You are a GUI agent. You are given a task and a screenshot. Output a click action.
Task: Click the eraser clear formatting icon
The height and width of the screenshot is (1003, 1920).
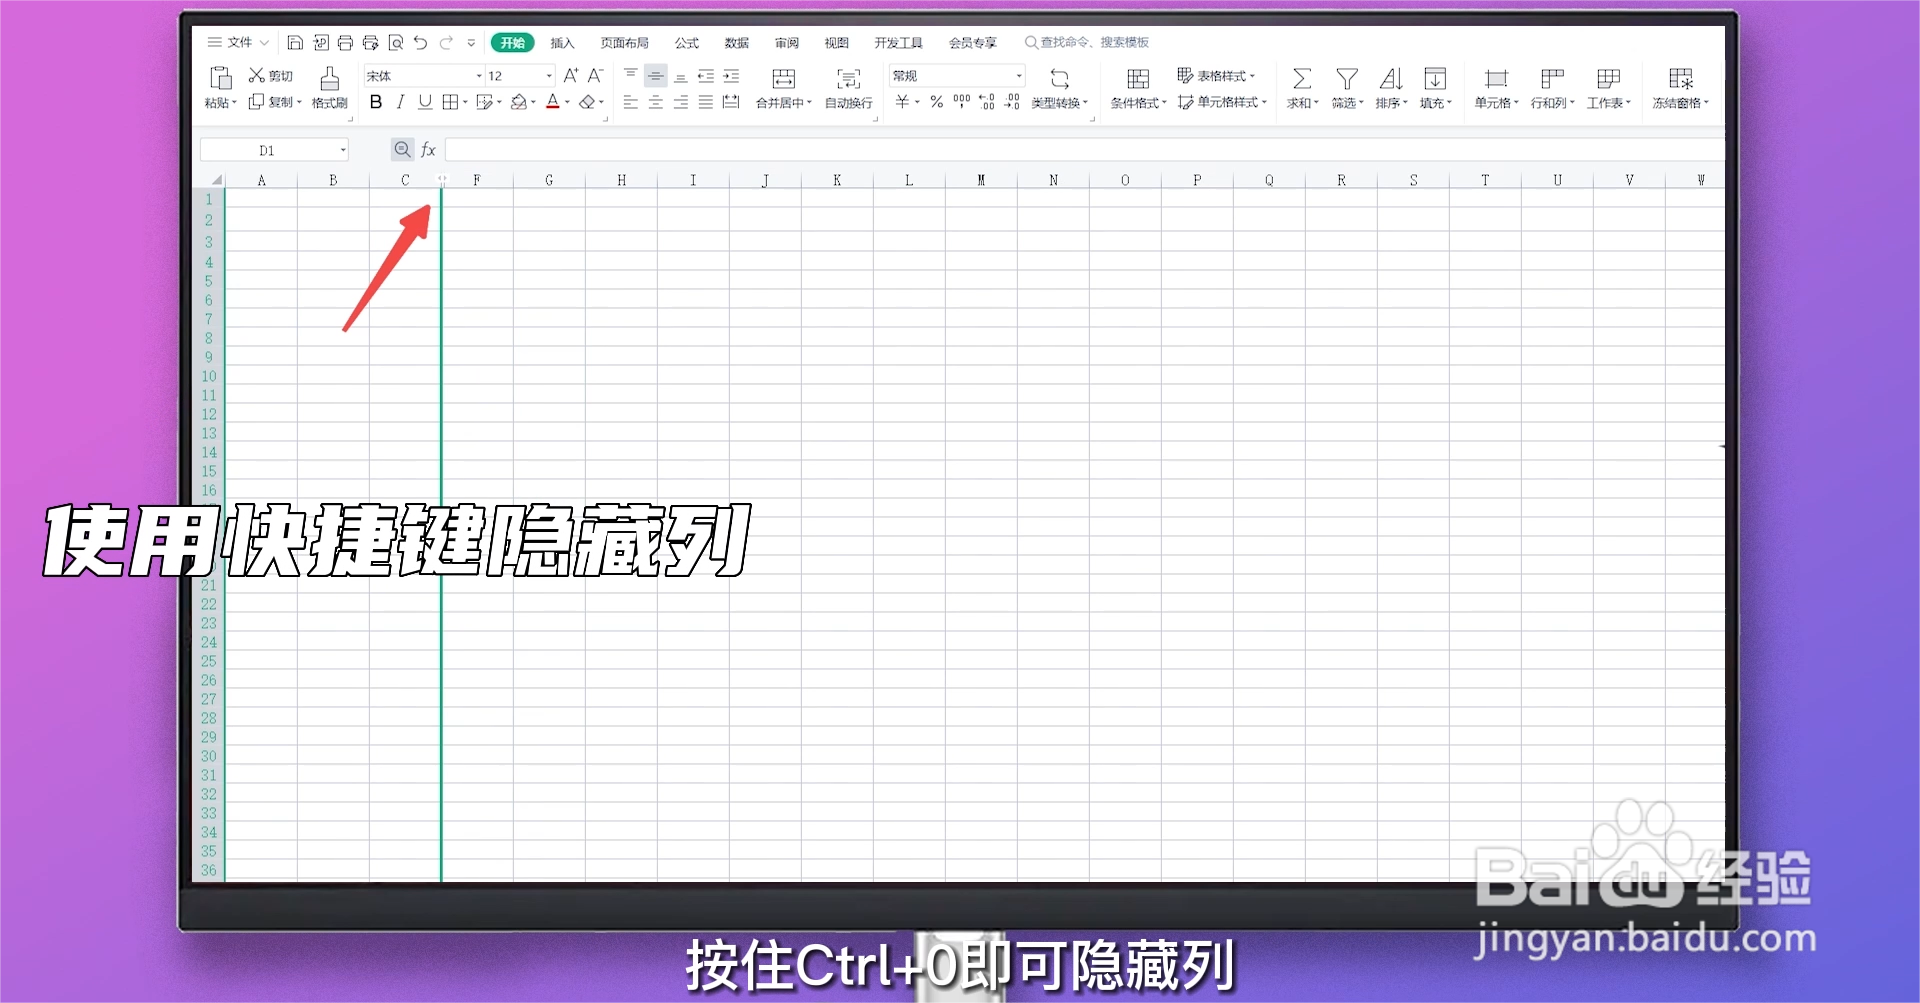587,102
